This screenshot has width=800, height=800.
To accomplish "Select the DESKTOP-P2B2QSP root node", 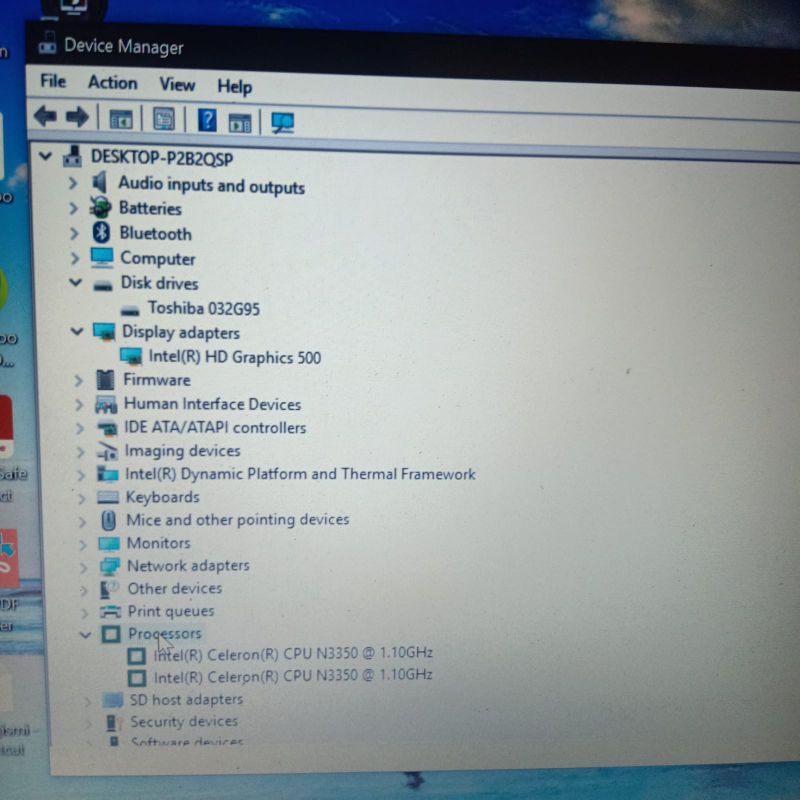I will pos(161,157).
